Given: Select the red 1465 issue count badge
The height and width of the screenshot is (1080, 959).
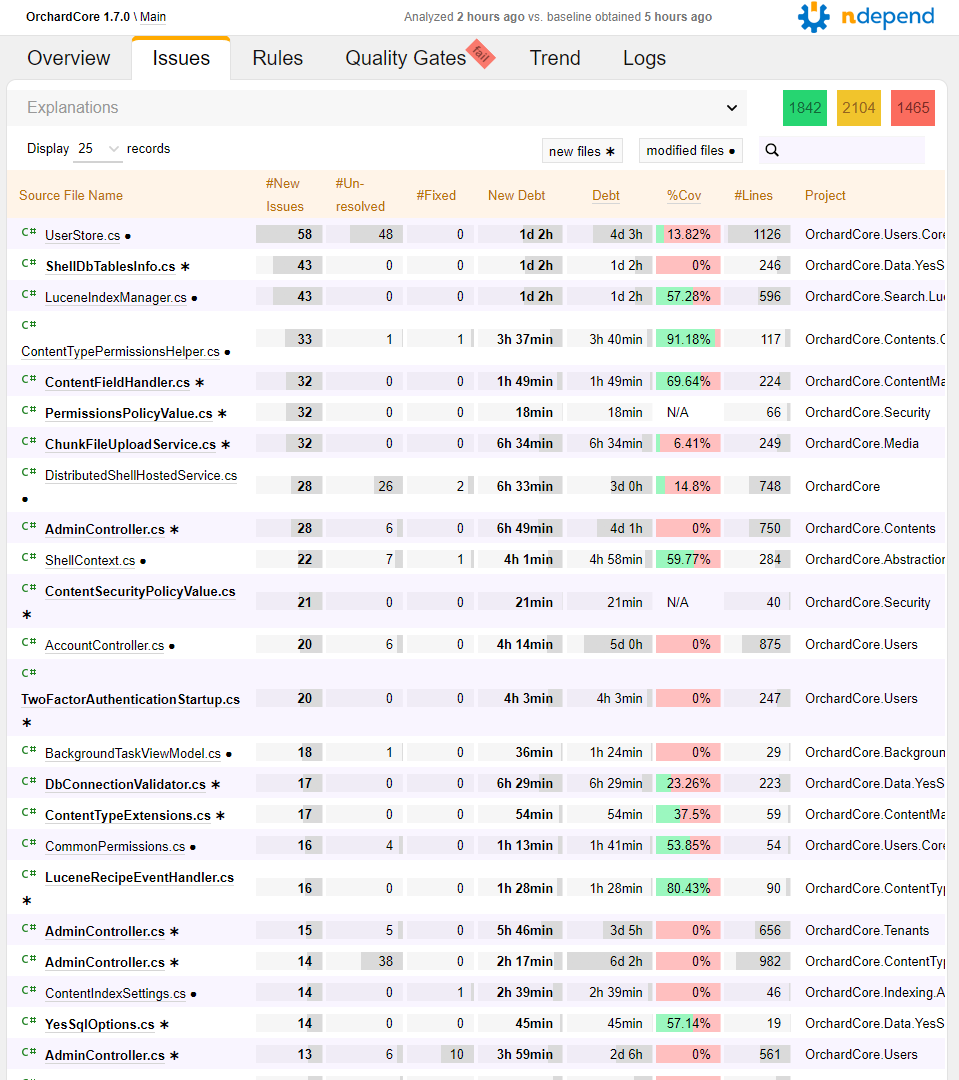Looking at the screenshot, I should (x=912, y=107).
